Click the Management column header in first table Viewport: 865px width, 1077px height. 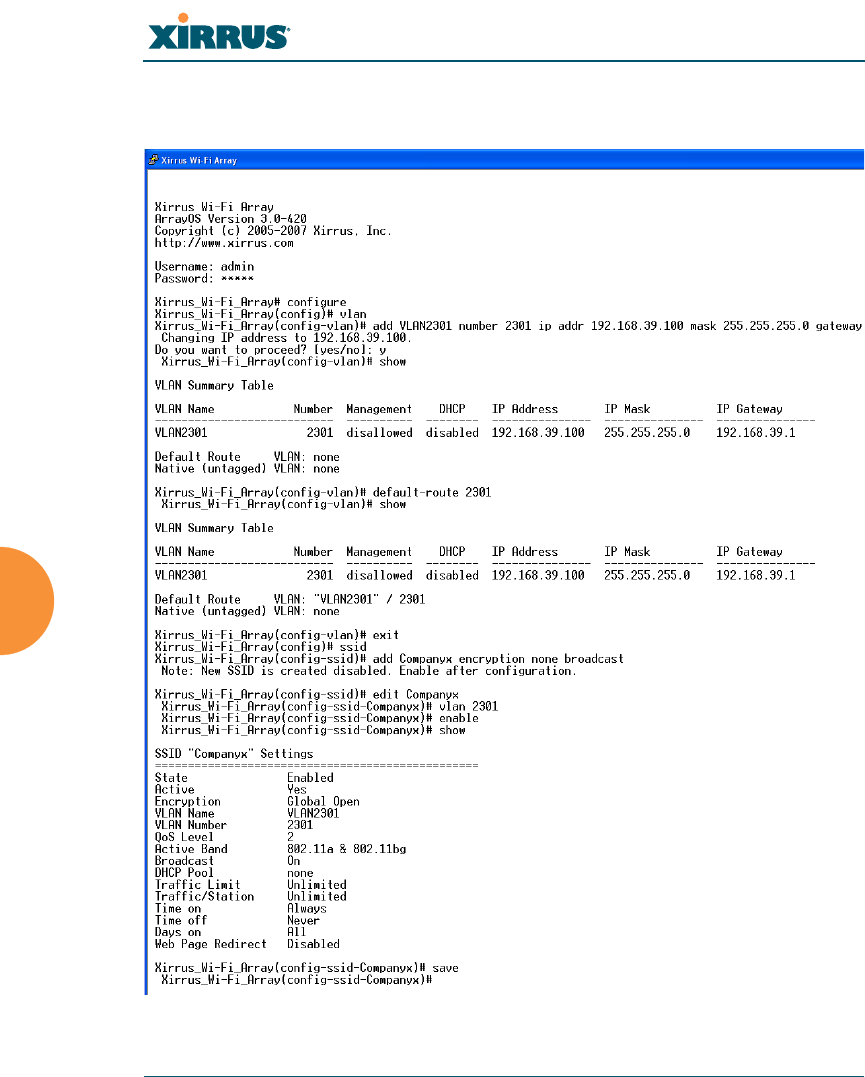click(x=379, y=409)
